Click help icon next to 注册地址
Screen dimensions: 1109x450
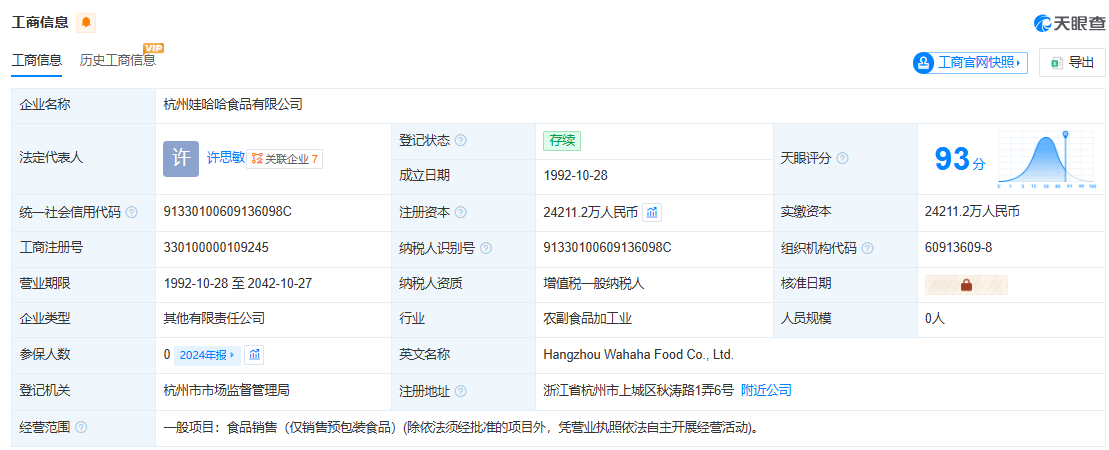460,391
